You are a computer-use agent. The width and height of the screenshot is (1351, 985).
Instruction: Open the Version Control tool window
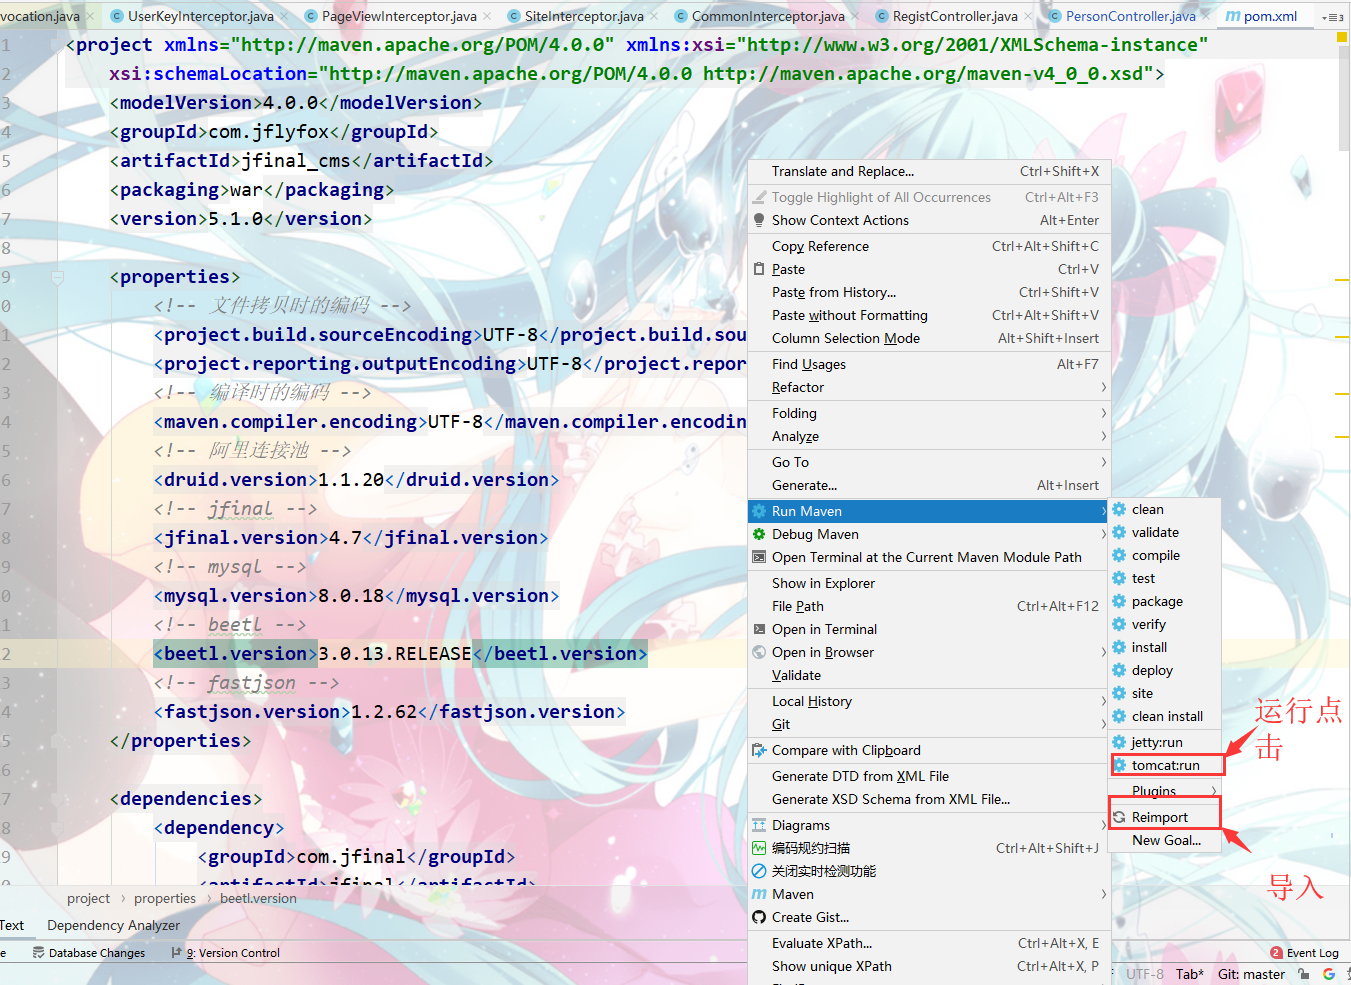click(x=226, y=953)
